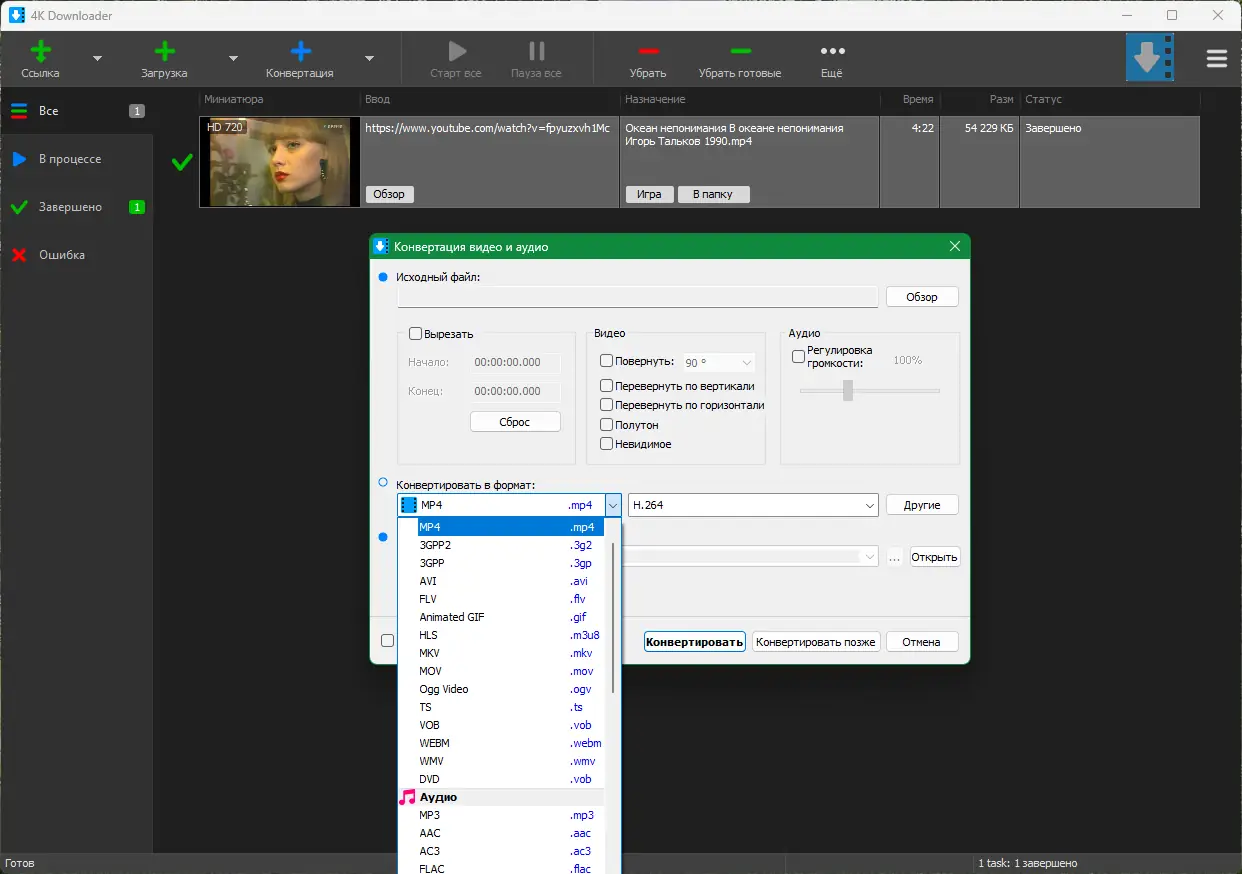Click the downloaded video thumbnail

tap(279, 162)
